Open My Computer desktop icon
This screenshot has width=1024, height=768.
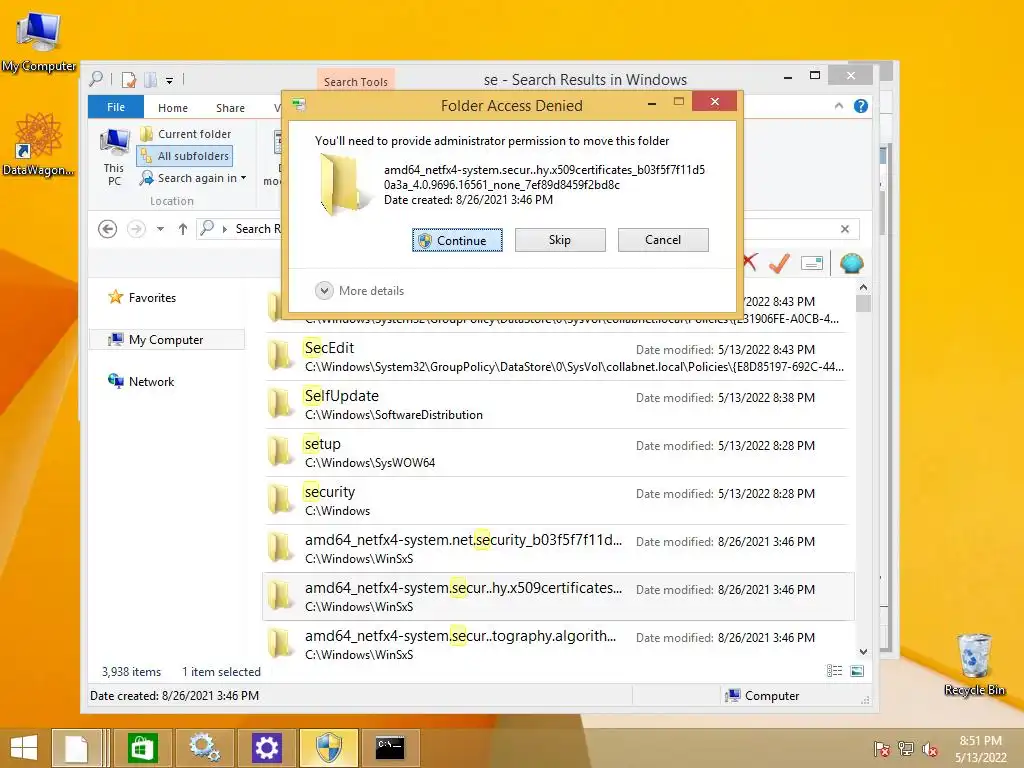click(39, 42)
